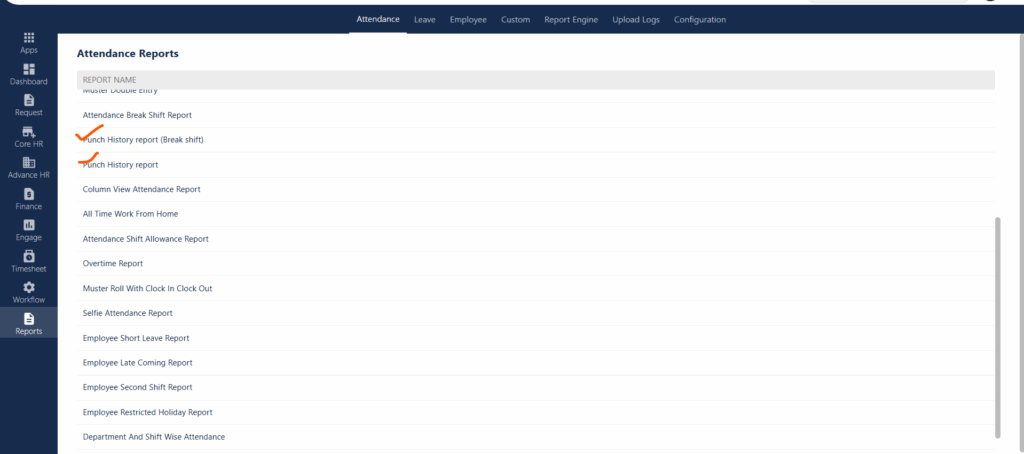Switch to the Leave tab
The image size is (1024, 454).
pyautogui.click(x=424, y=19)
